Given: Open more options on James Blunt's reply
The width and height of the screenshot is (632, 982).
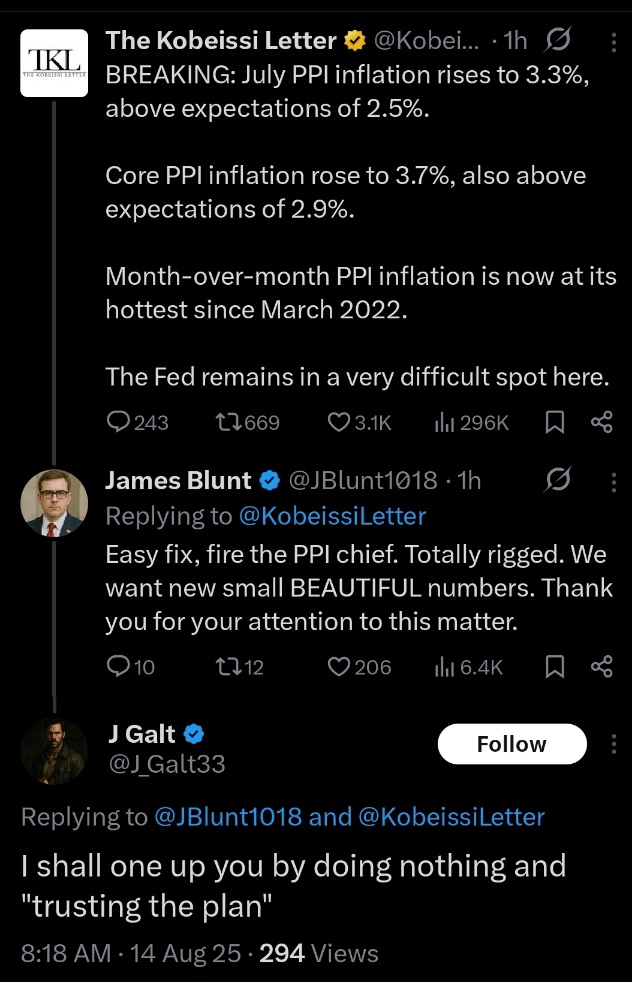Looking at the screenshot, I should [614, 482].
